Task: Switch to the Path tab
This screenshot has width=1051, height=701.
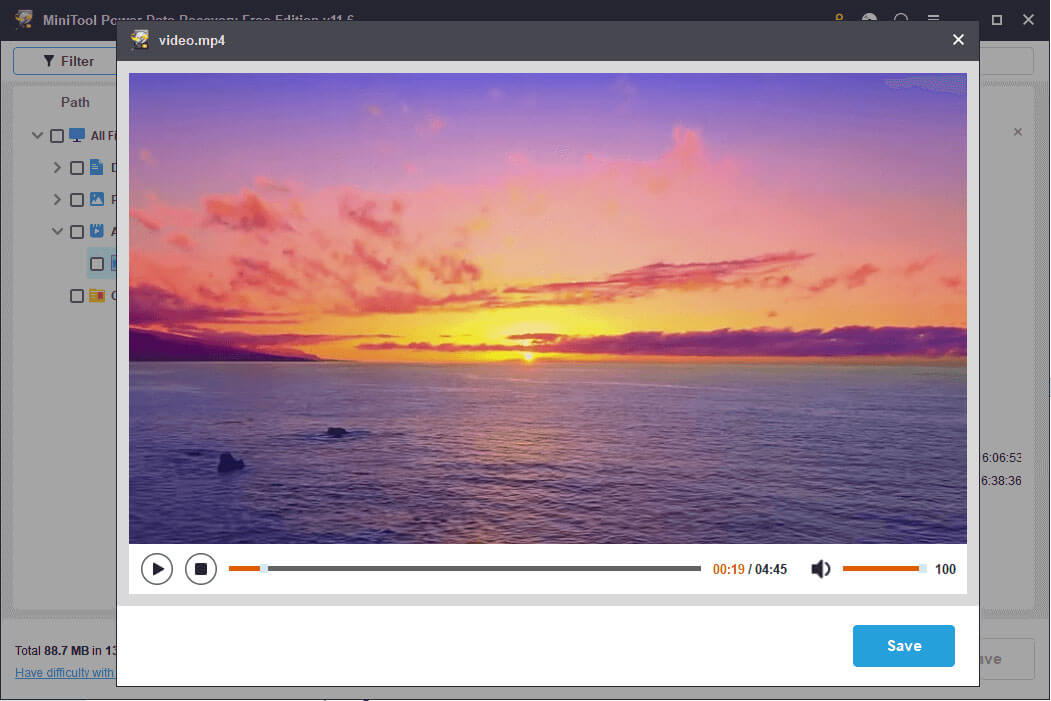Action: pos(75,102)
